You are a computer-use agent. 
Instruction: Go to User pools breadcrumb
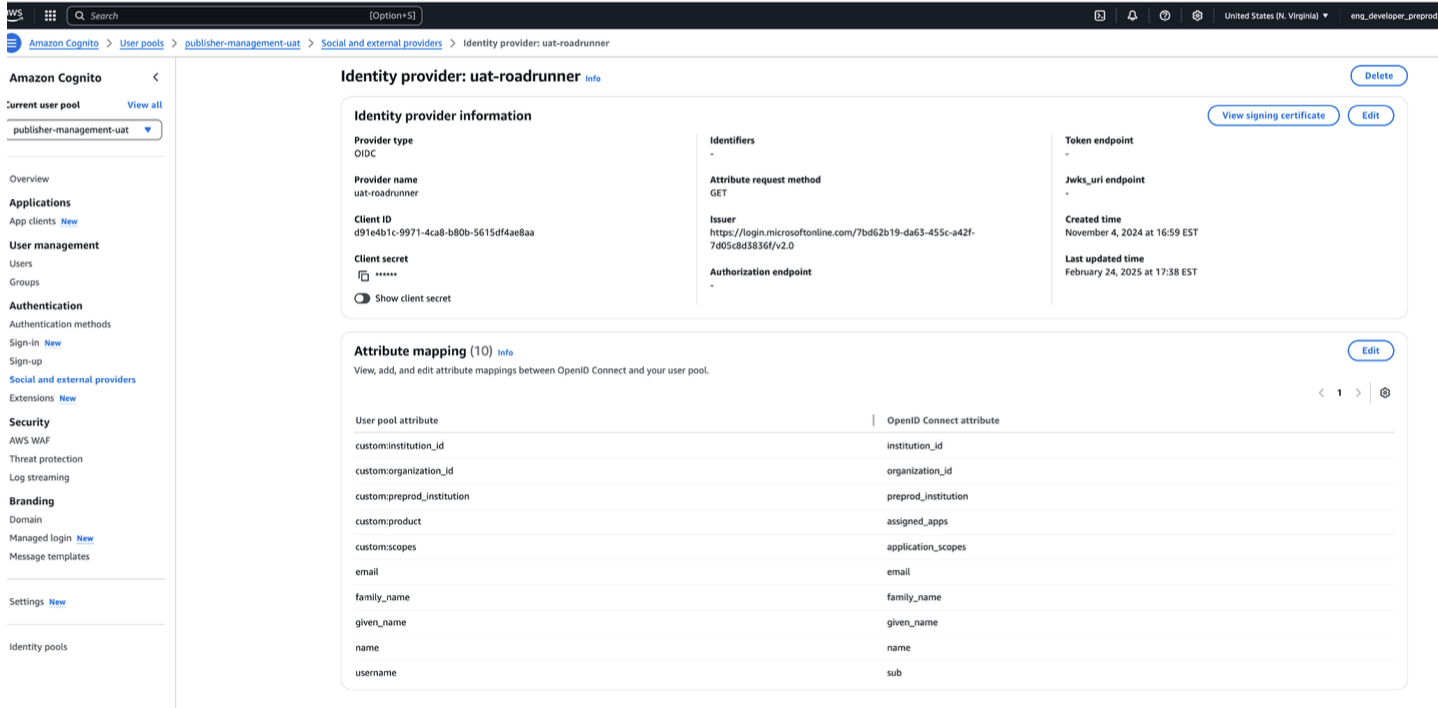[142, 43]
